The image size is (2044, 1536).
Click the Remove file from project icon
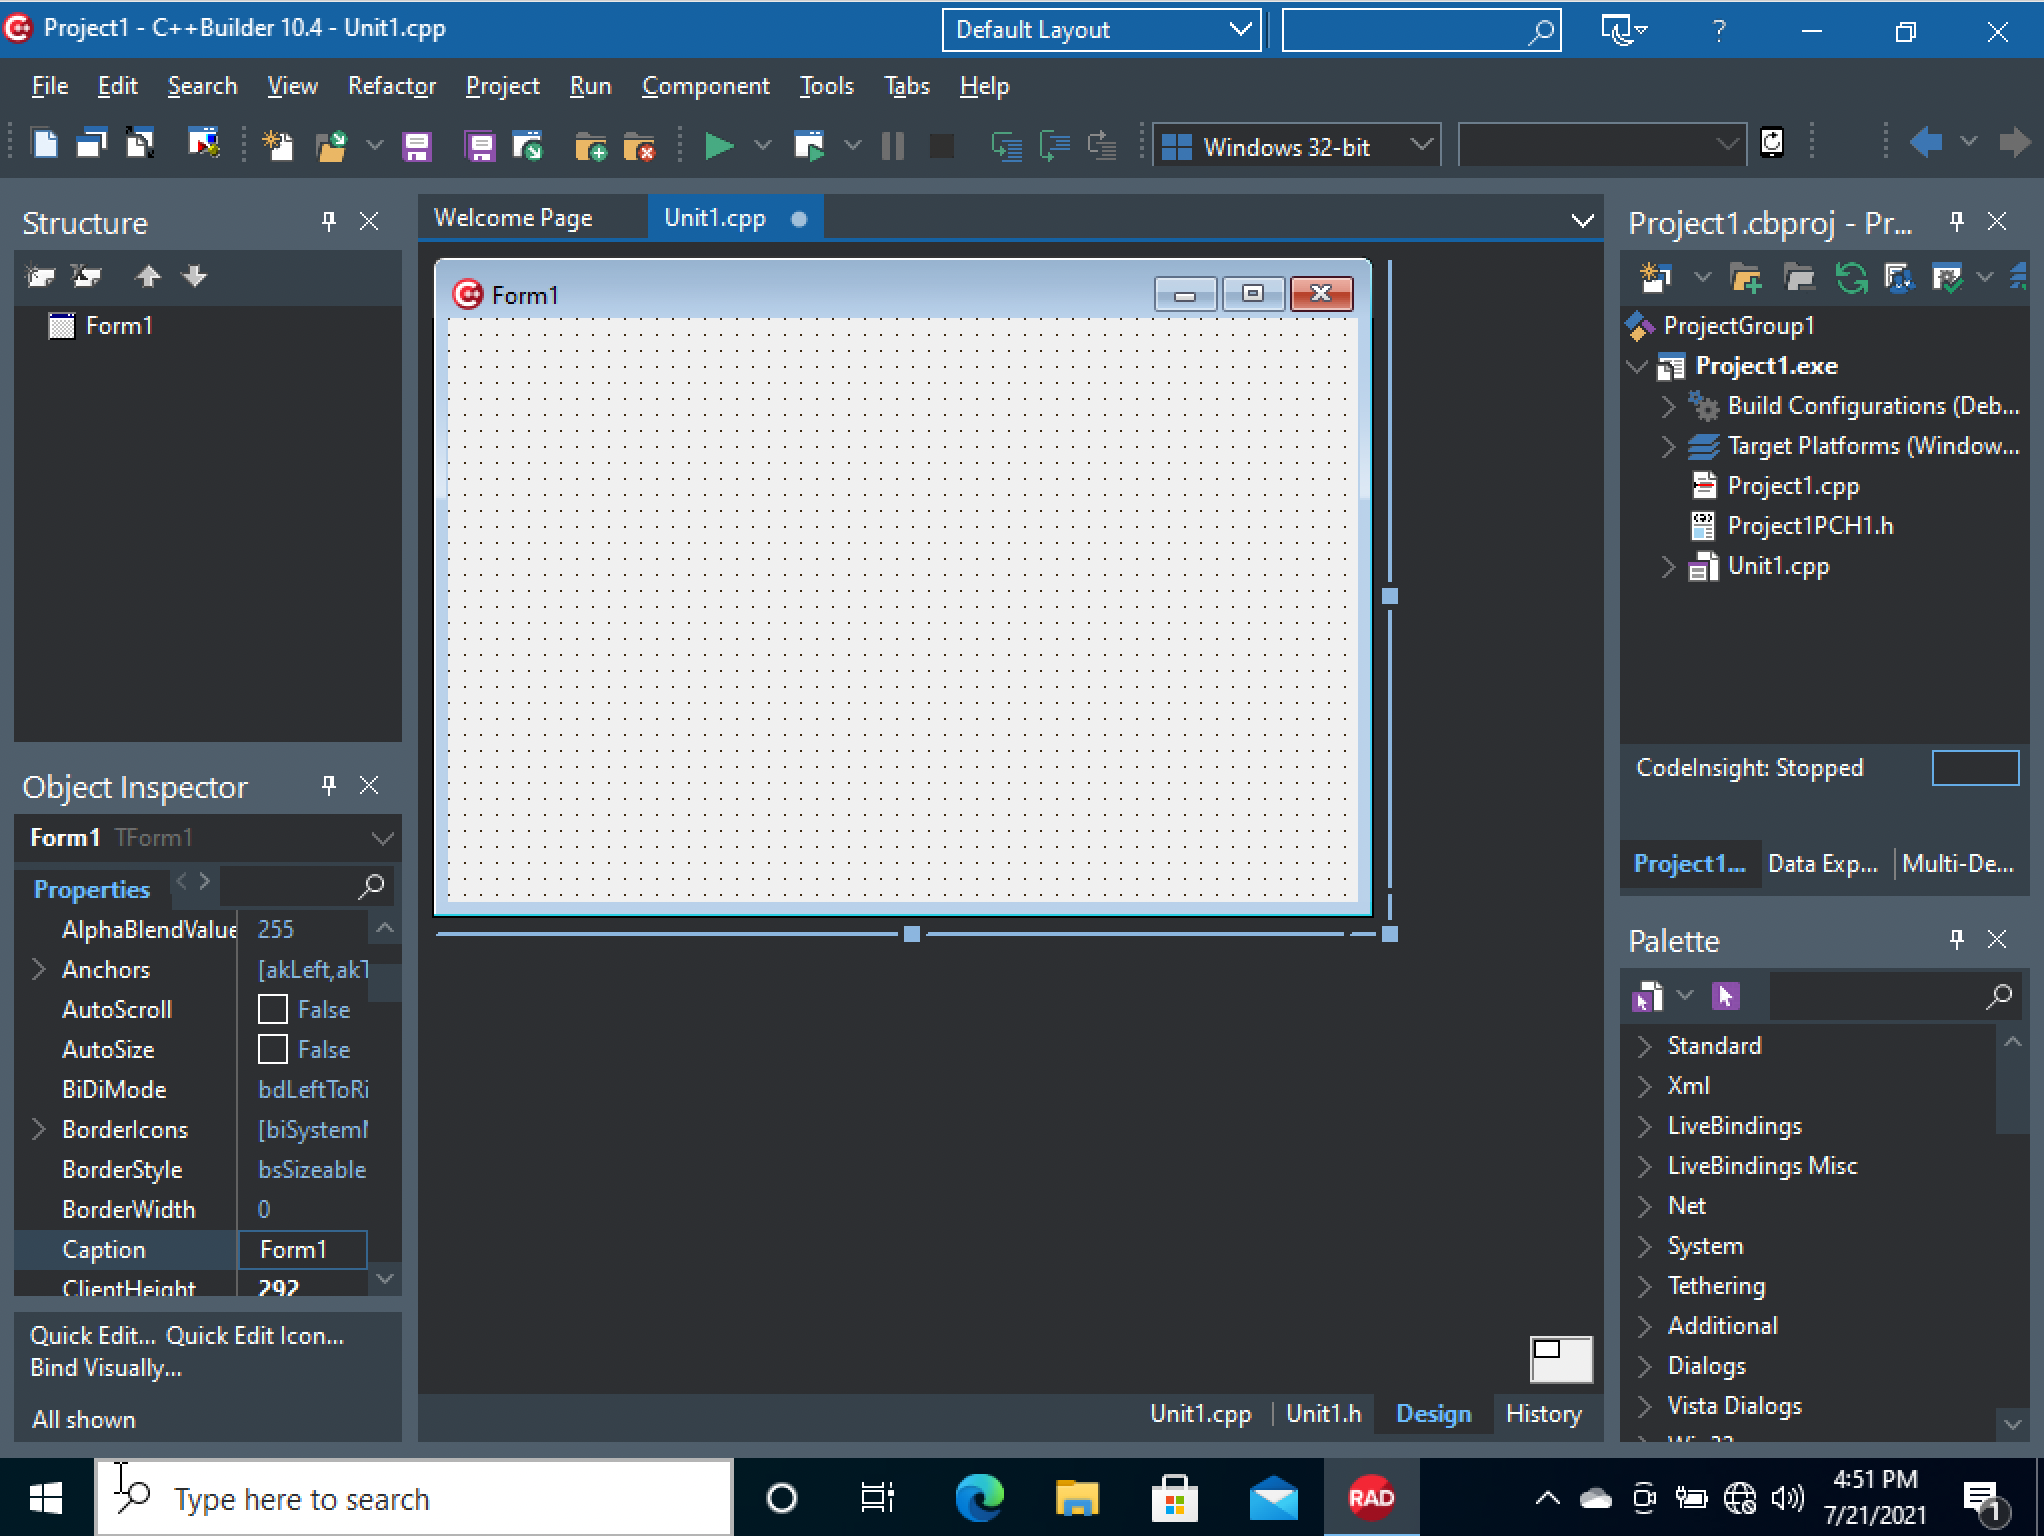click(x=639, y=146)
